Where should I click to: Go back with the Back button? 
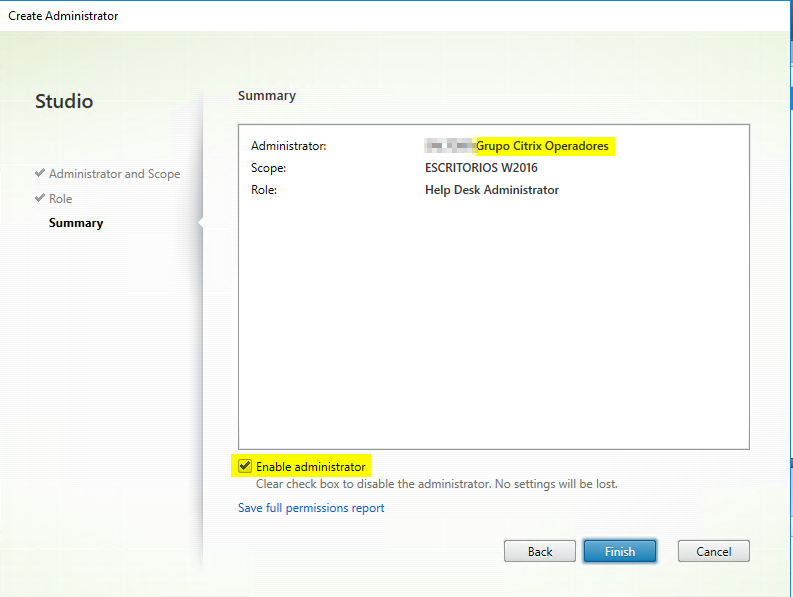(x=540, y=551)
